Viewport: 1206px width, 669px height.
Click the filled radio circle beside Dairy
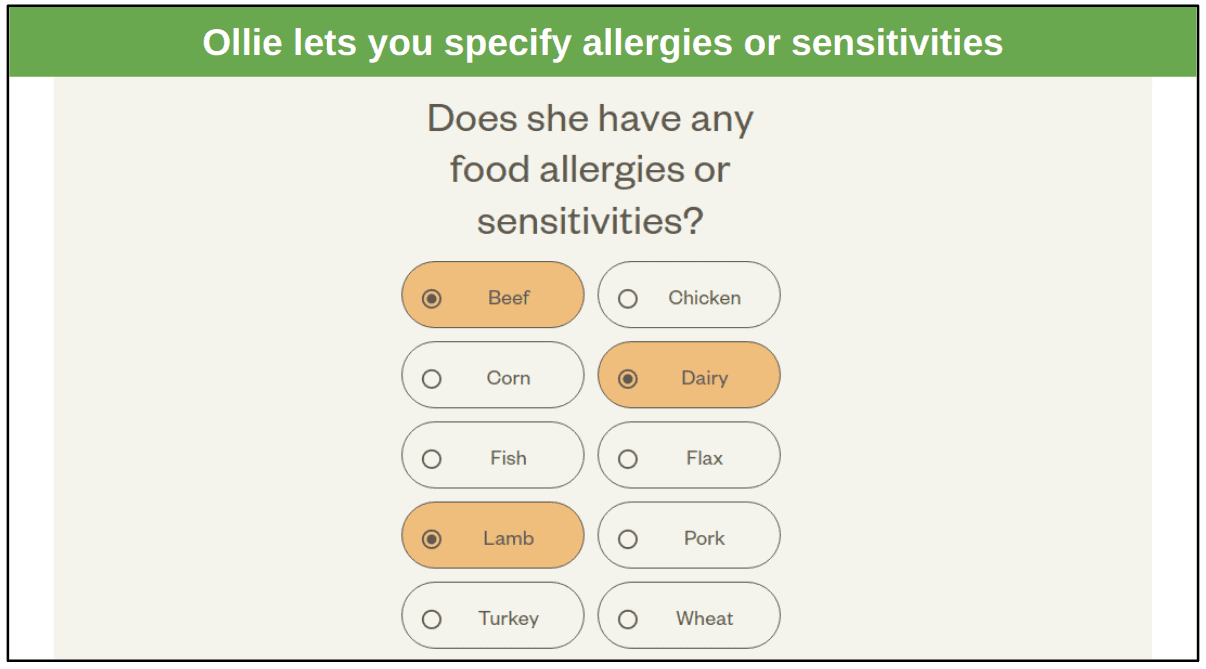coord(628,379)
